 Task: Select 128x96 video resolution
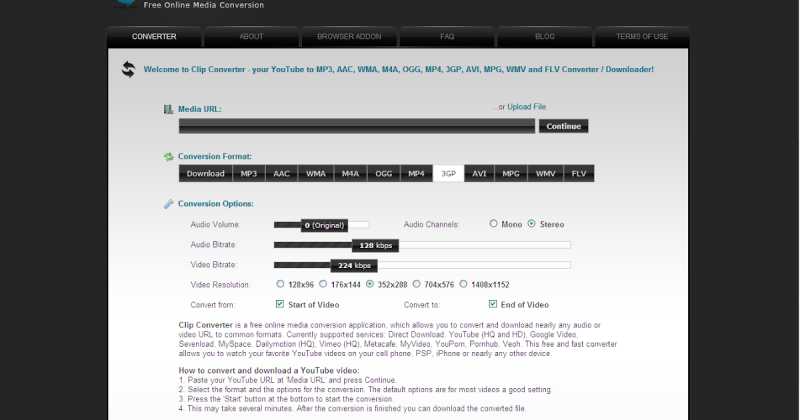(280, 284)
